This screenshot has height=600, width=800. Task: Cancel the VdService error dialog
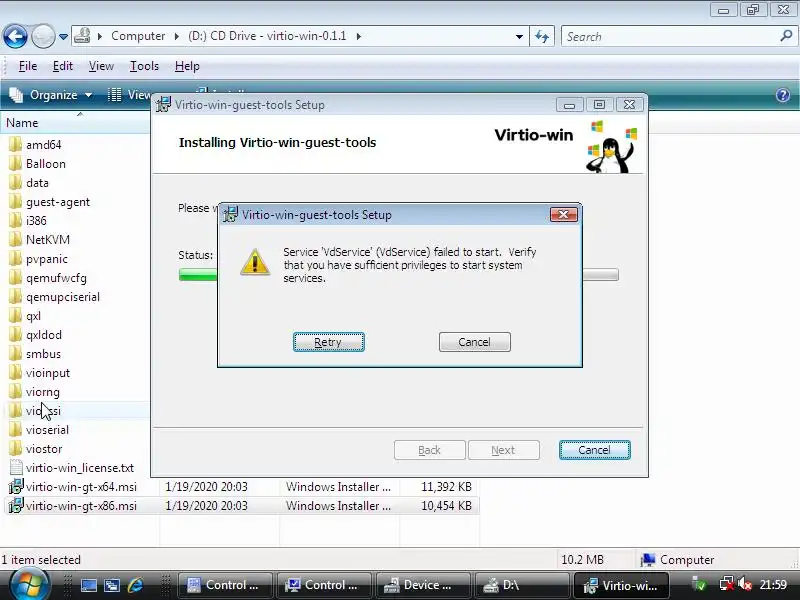474,342
